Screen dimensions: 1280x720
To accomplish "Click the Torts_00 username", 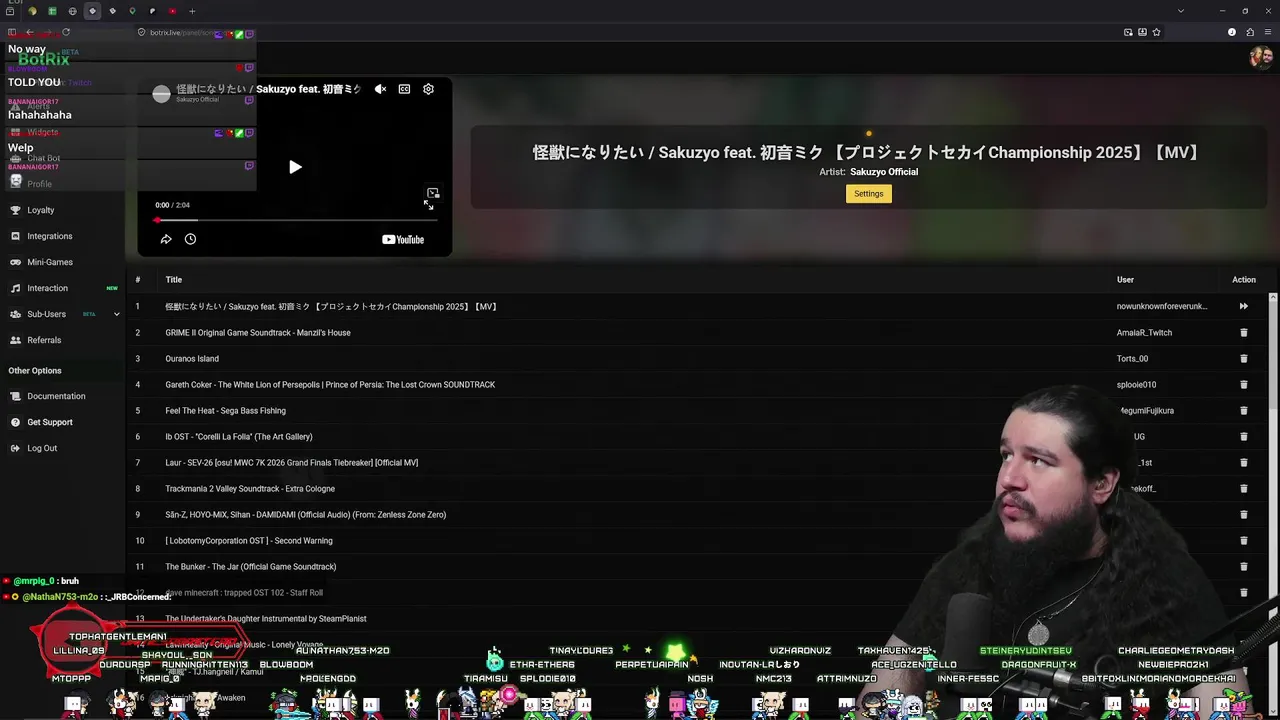I will [1132, 358].
